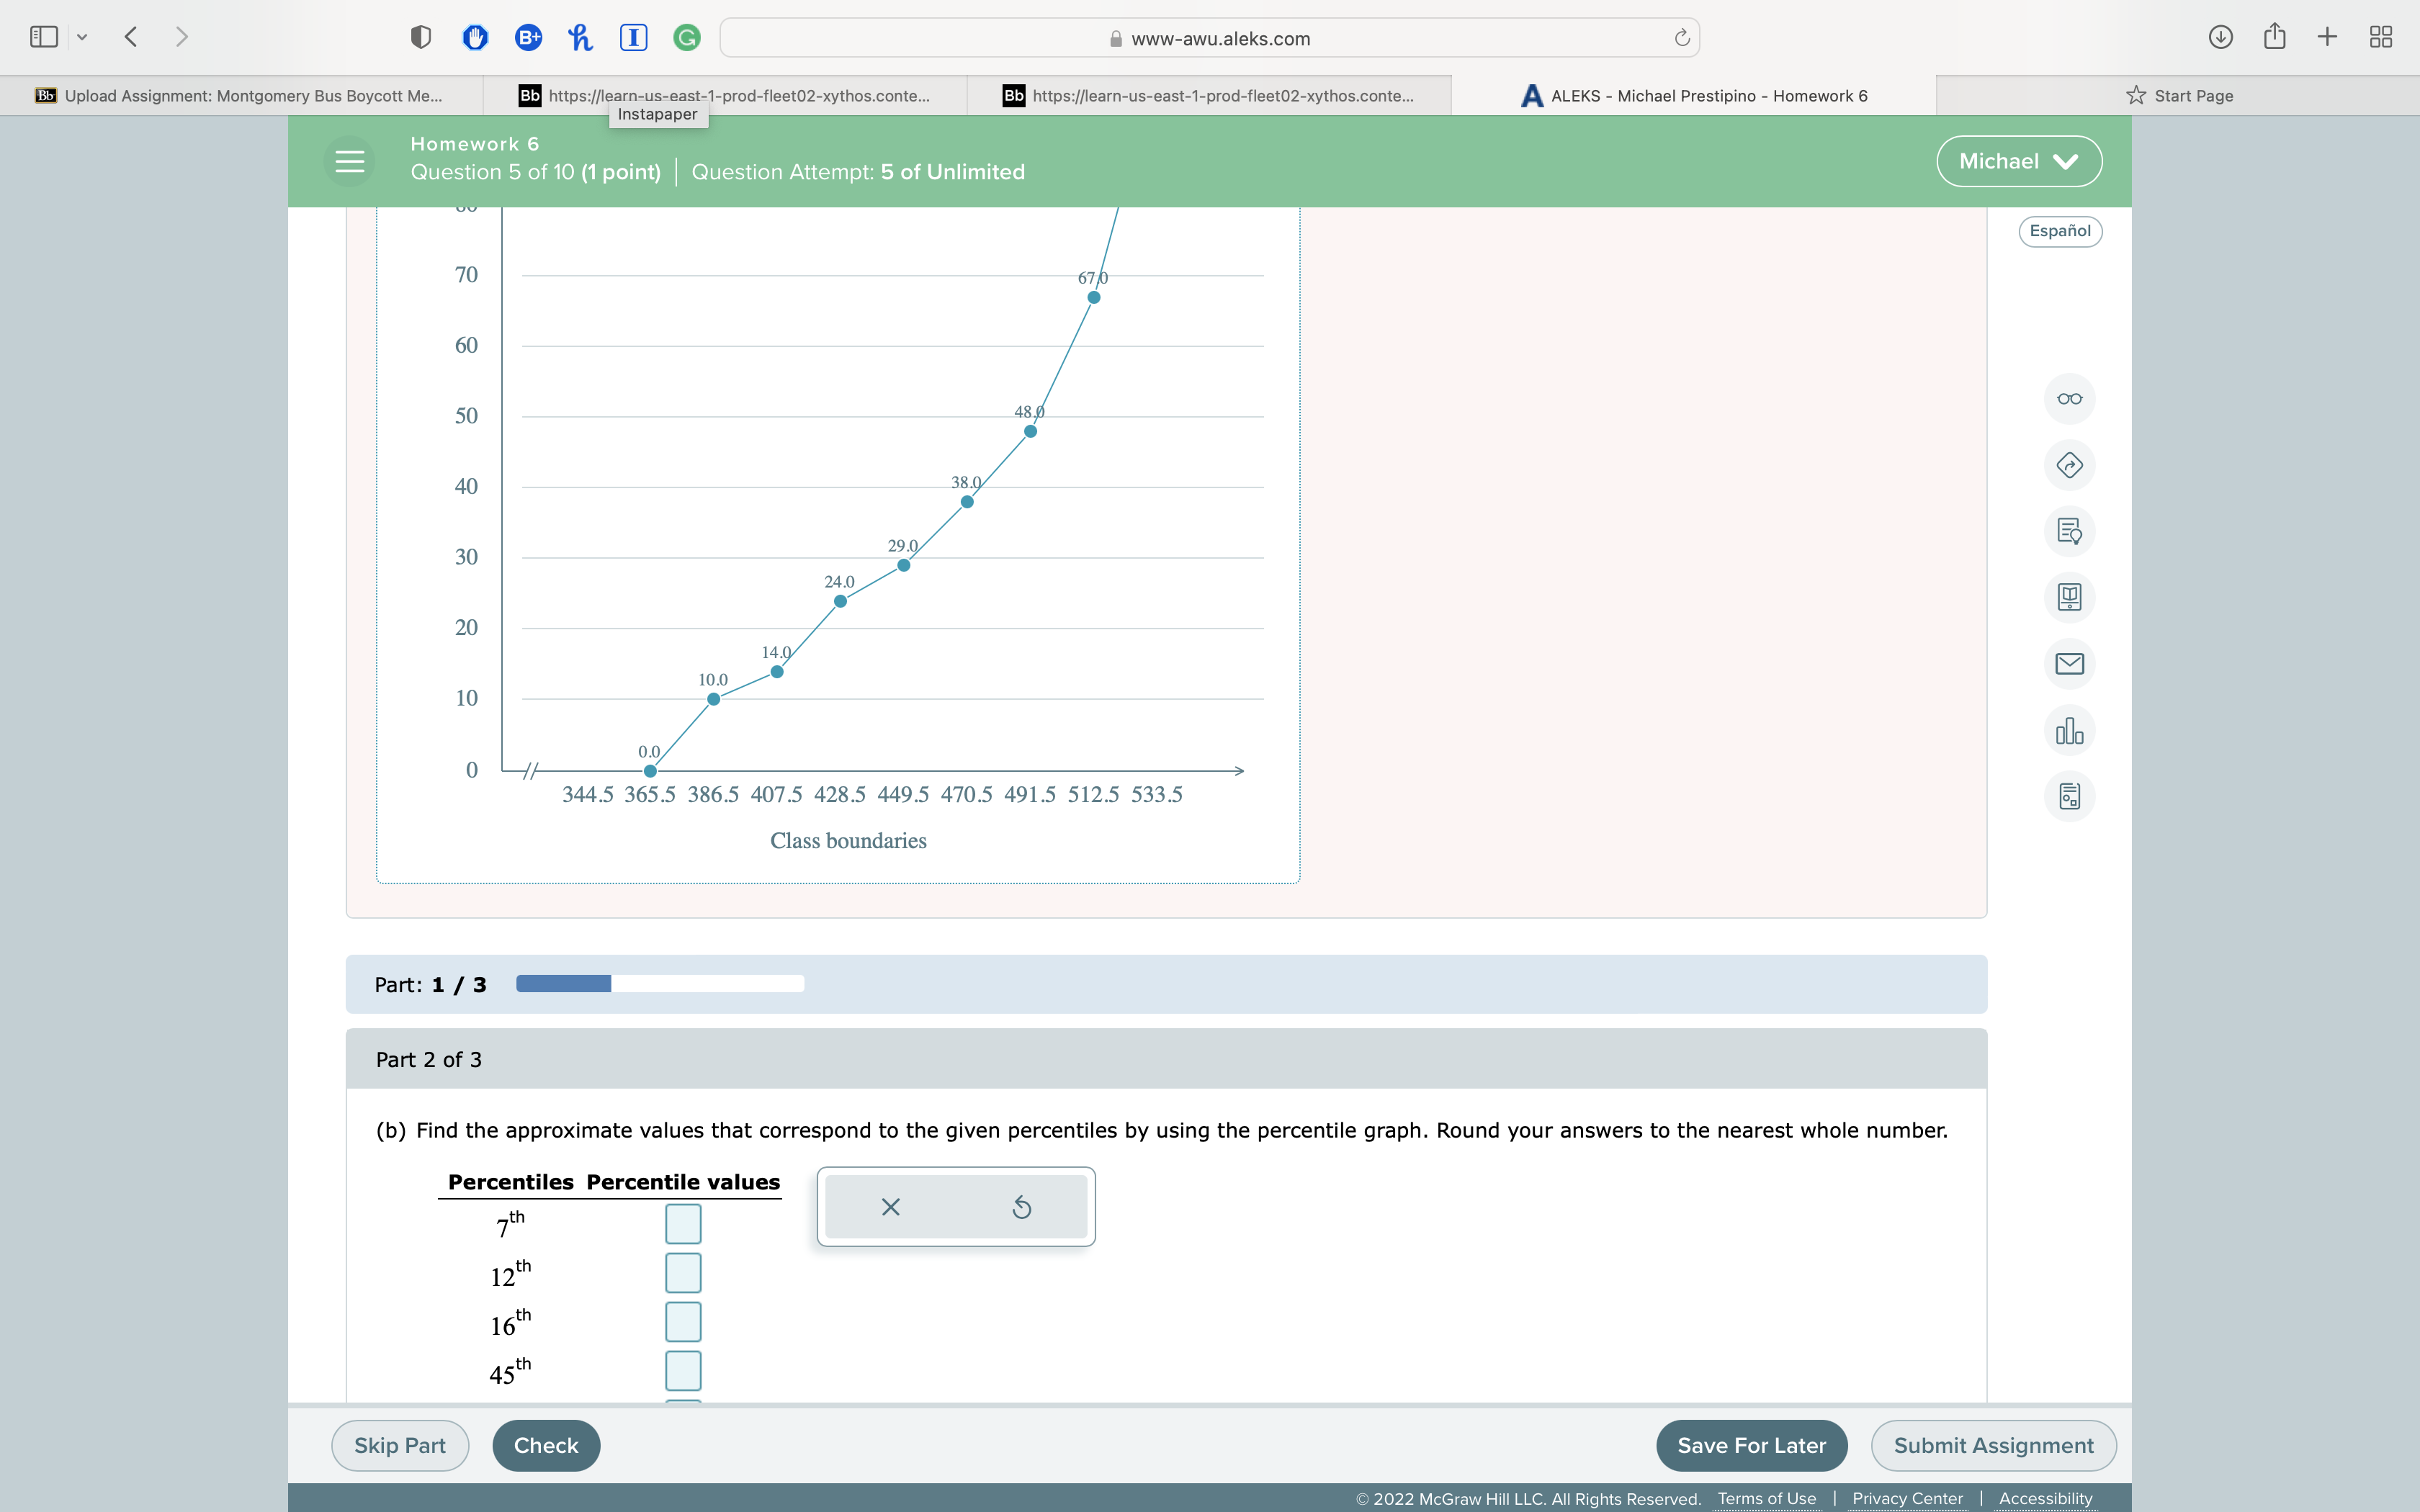Click Save For Later button
The height and width of the screenshot is (1512, 2420).
(1751, 1445)
